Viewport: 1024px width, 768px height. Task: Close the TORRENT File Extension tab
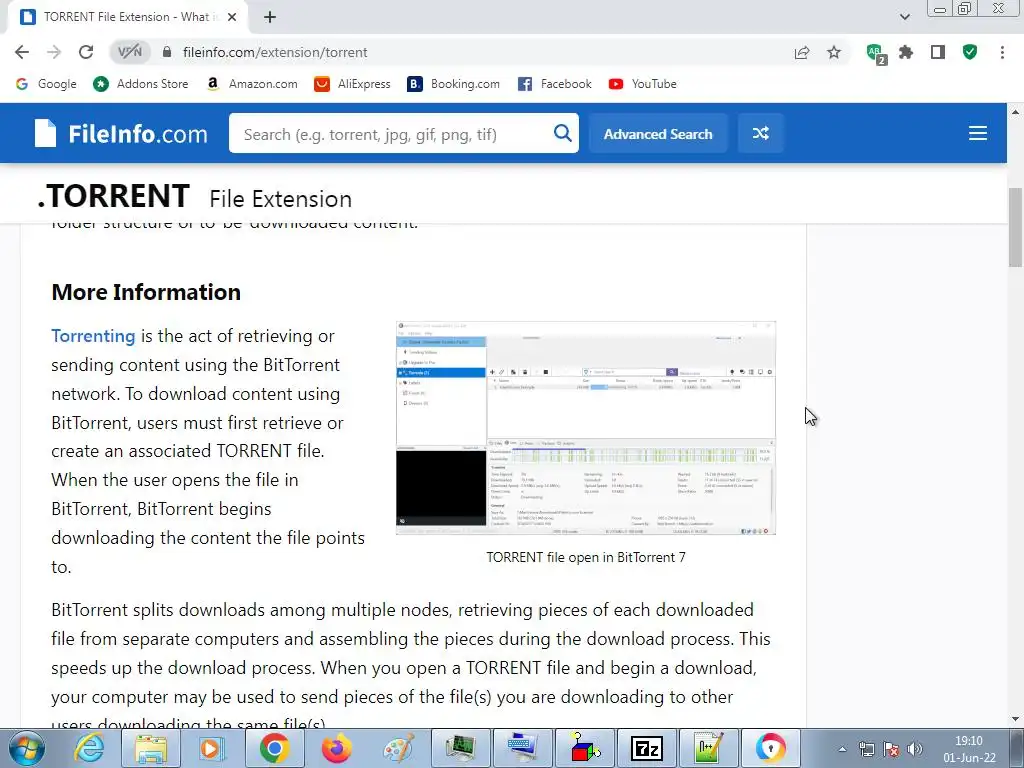(232, 17)
